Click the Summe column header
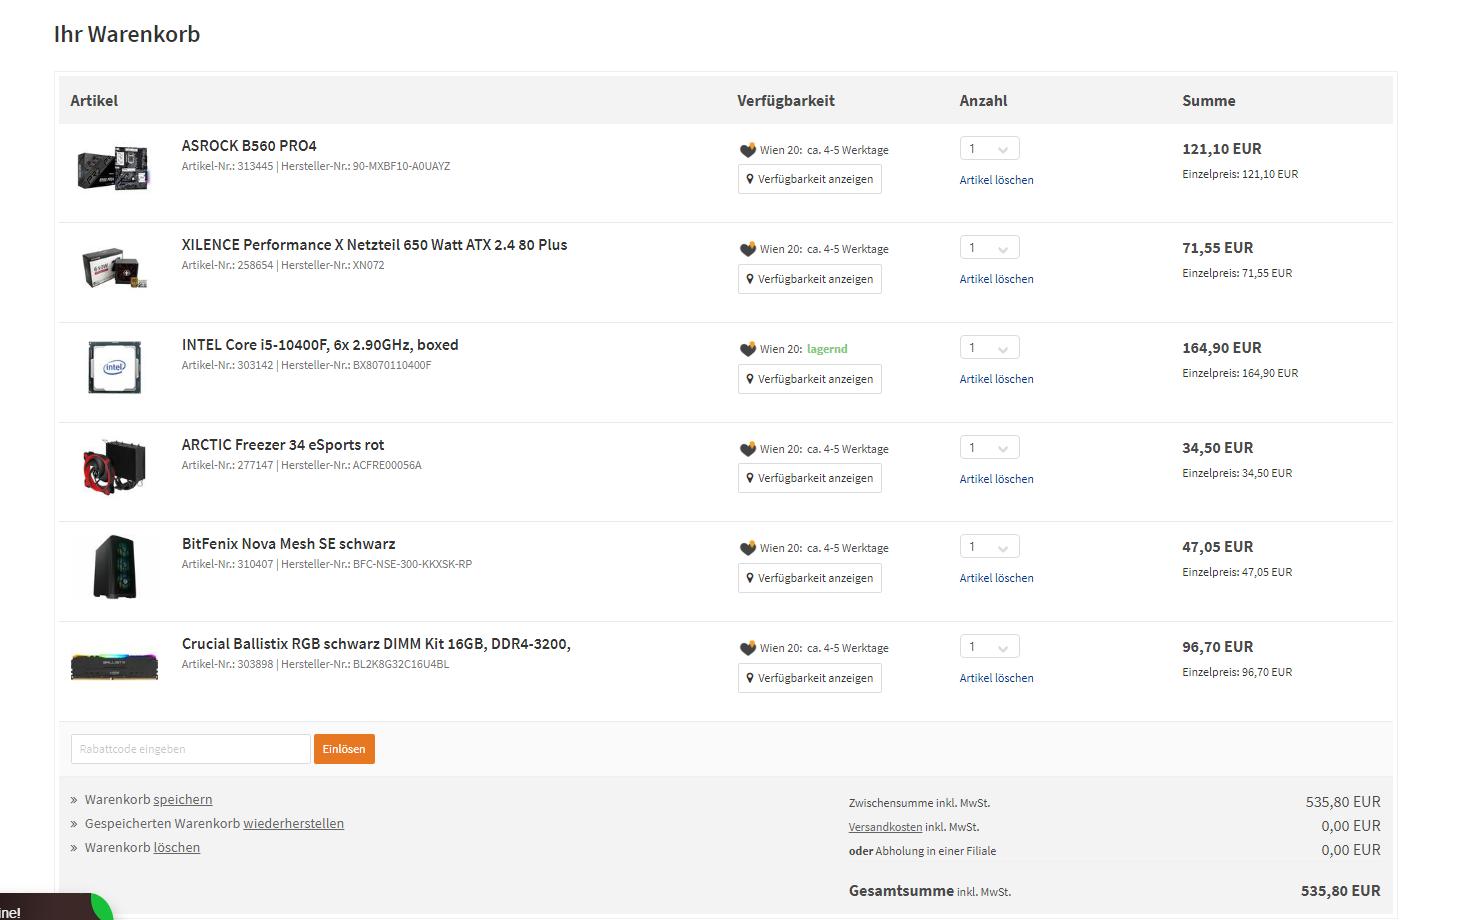1461x920 pixels. 1208,101
